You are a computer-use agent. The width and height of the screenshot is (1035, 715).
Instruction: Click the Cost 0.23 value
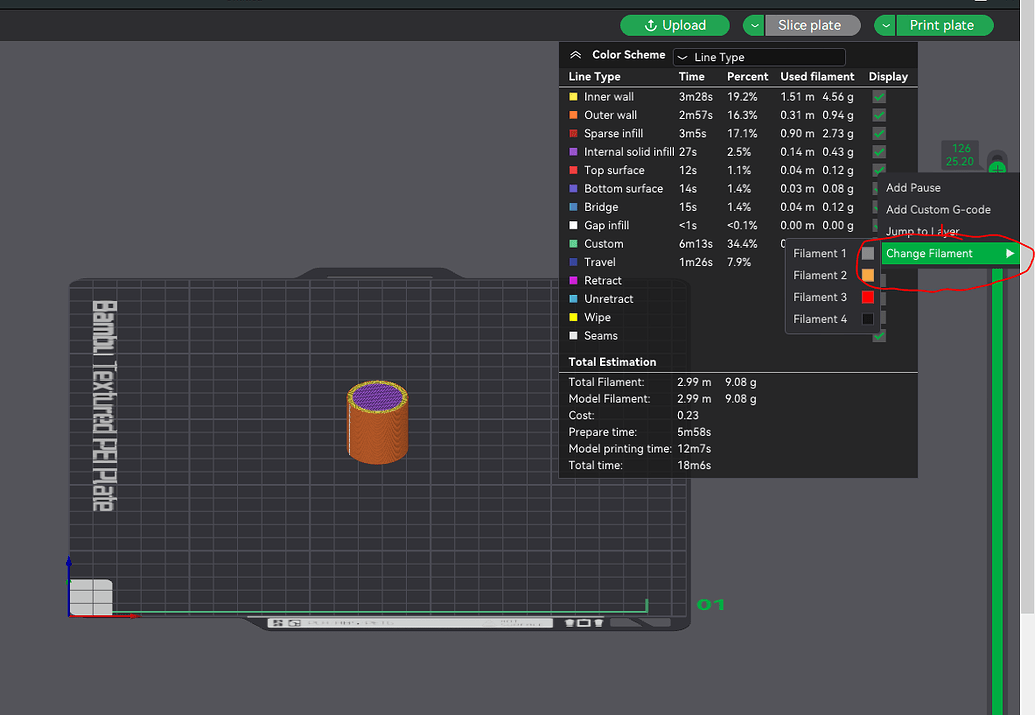coord(687,416)
